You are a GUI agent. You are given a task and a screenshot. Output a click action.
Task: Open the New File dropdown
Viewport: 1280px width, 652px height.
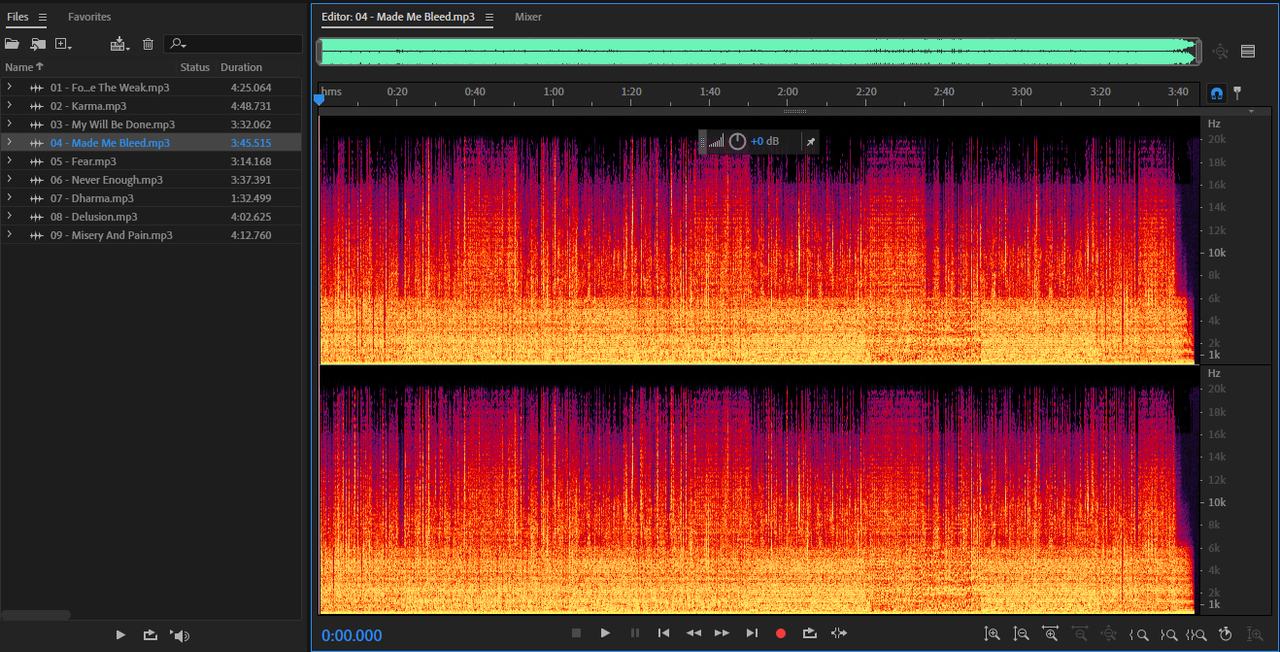point(64,44)
